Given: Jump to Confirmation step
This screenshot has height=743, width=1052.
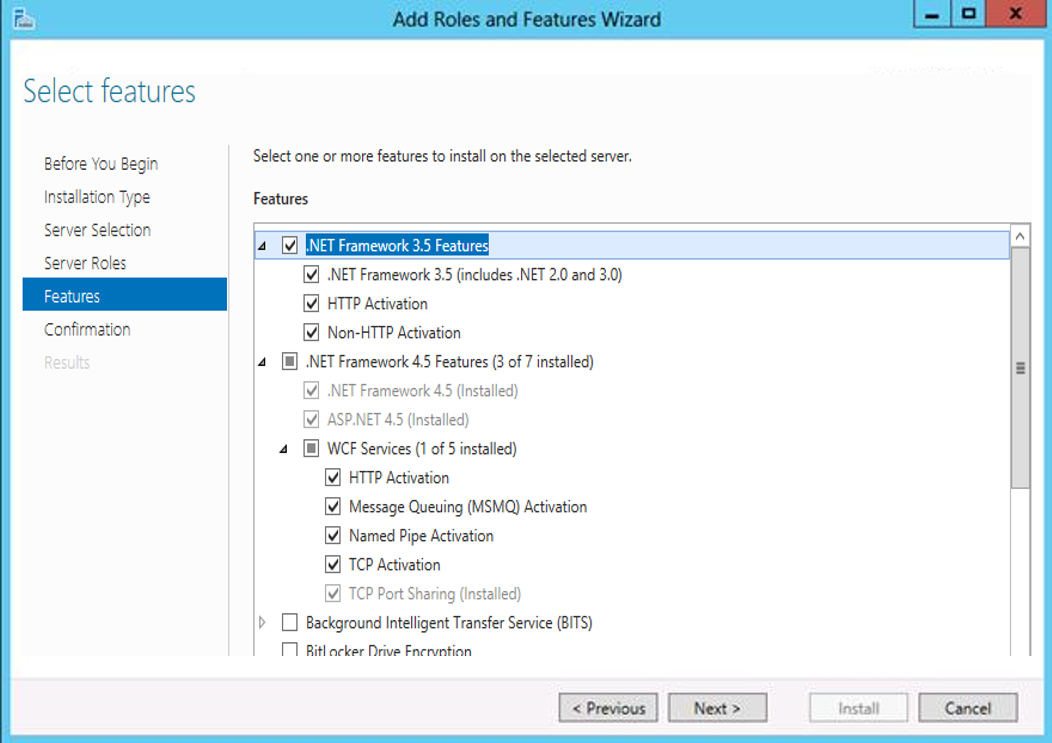Looking at the screenshot, I should tap(87, 330).
